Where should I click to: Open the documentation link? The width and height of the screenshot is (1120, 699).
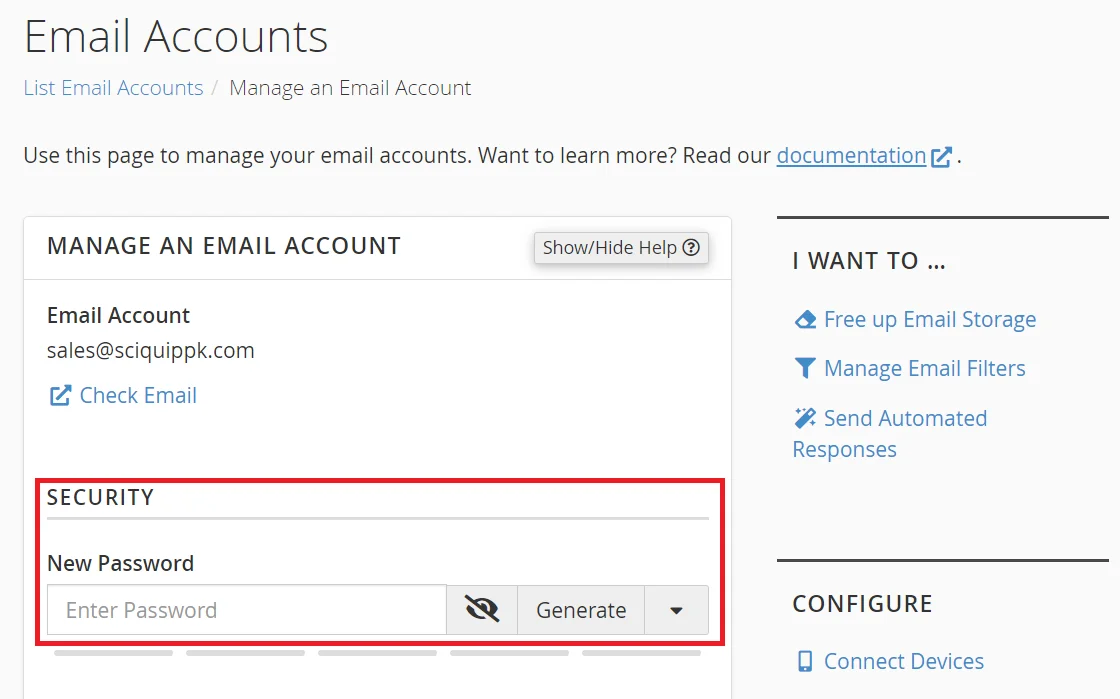(851, 156)
